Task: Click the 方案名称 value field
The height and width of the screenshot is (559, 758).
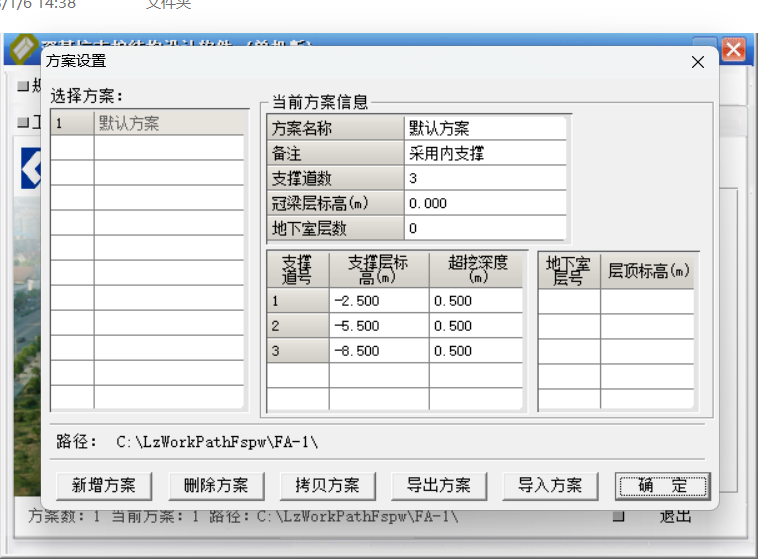Action: click(x=486, y=129)
